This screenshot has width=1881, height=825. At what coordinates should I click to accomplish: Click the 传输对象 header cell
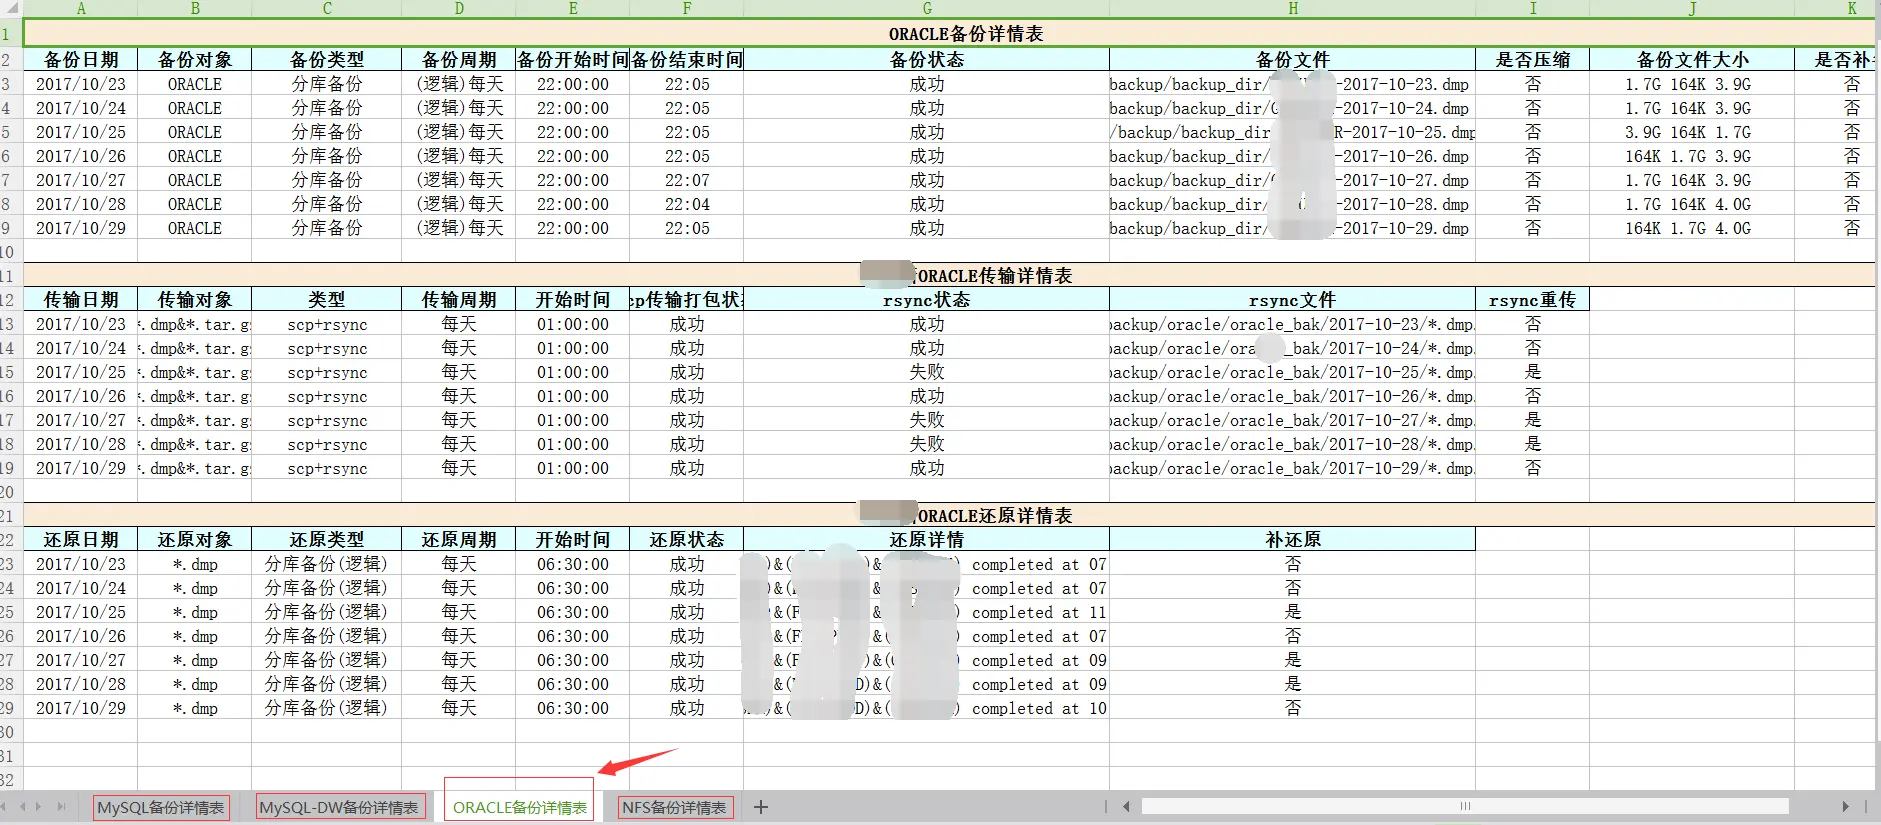(x=195, y=299)
